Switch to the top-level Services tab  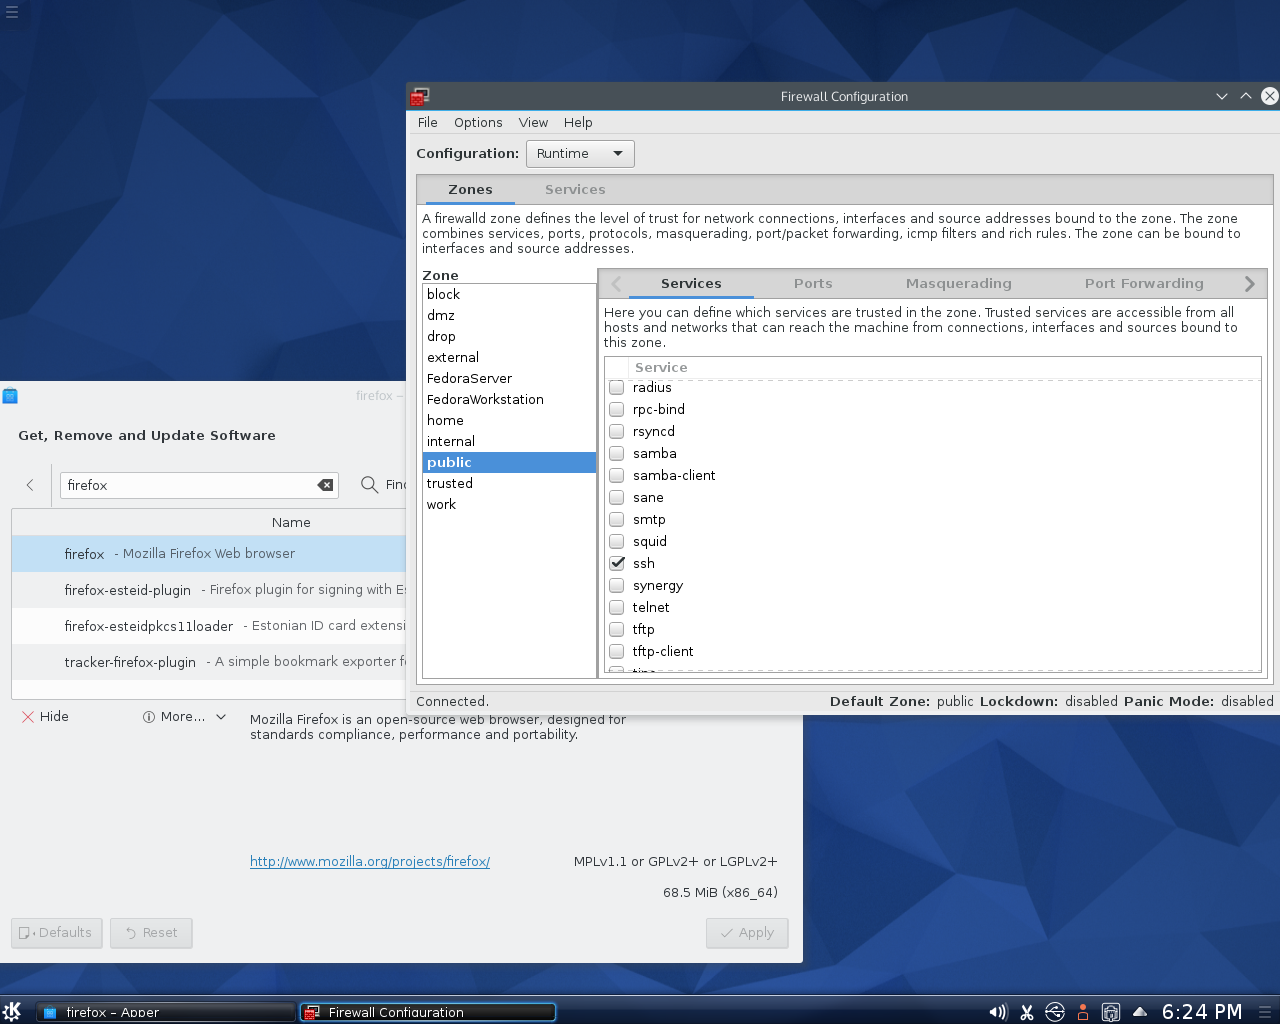[x=575, y=189]
